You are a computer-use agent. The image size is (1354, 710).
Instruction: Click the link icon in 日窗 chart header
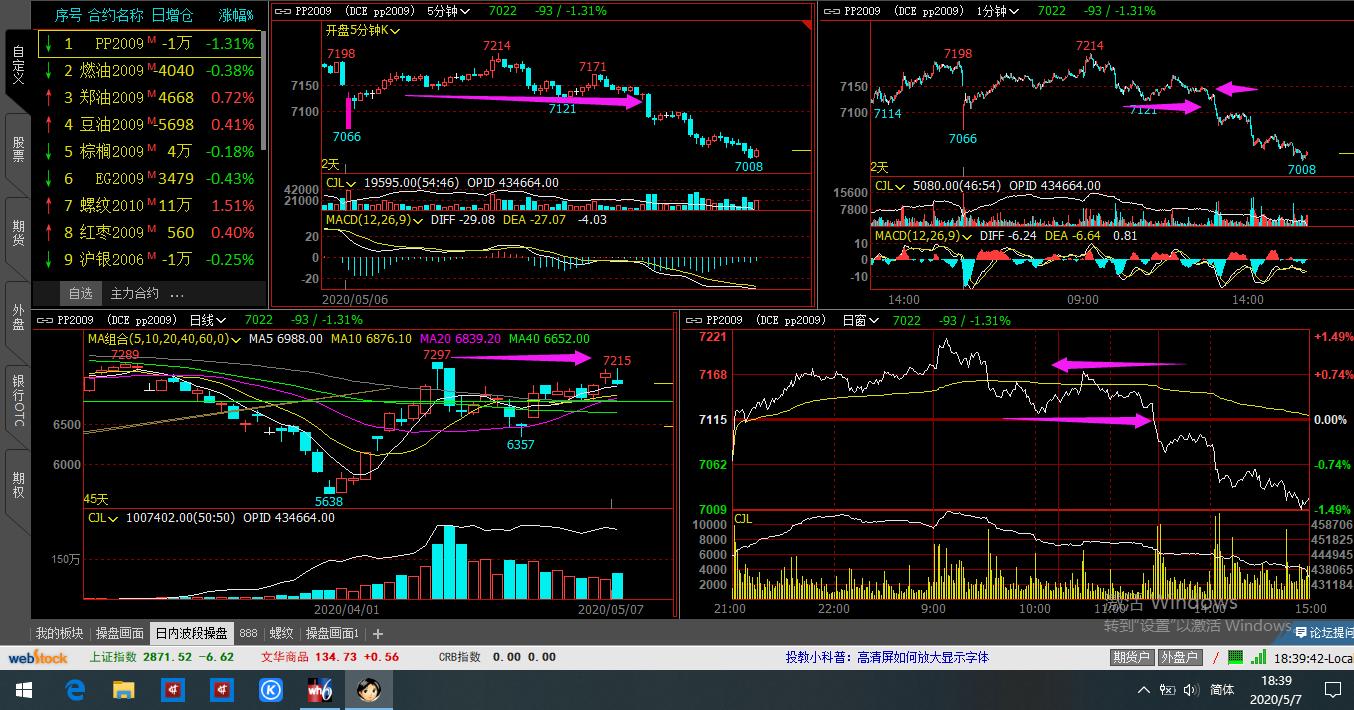click(x=694, y=320)
